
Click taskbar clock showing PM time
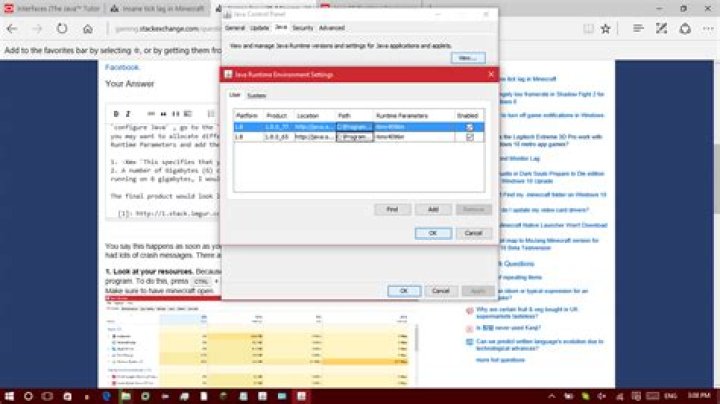[x=699, y=396]
